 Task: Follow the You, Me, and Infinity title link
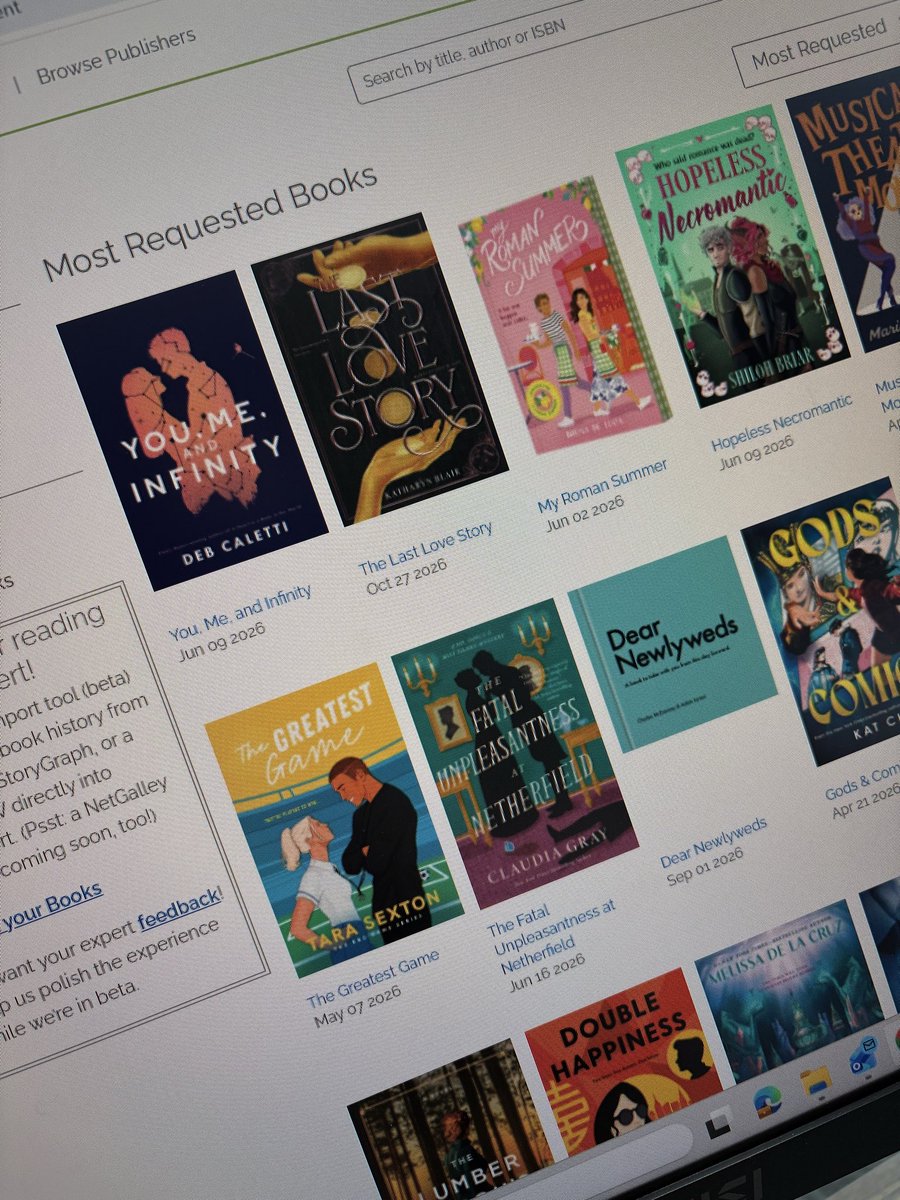240,612
